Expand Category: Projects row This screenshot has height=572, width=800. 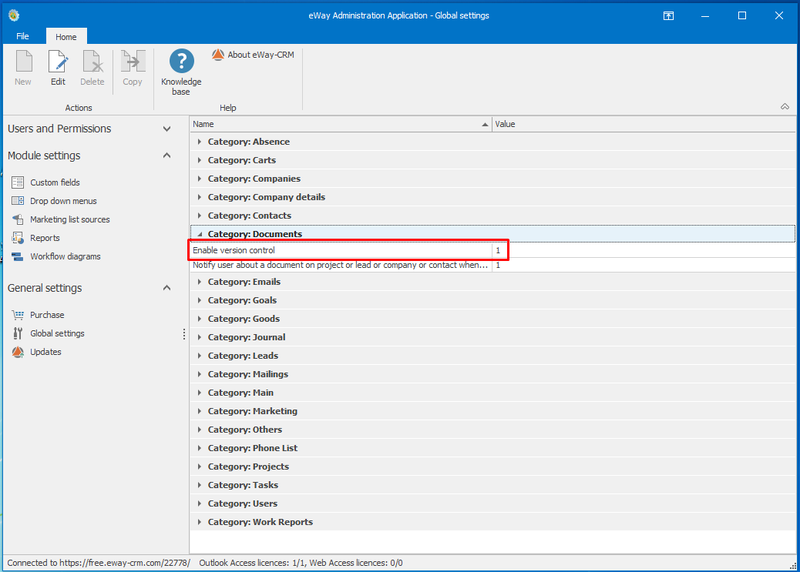click(x=199, y=466)
